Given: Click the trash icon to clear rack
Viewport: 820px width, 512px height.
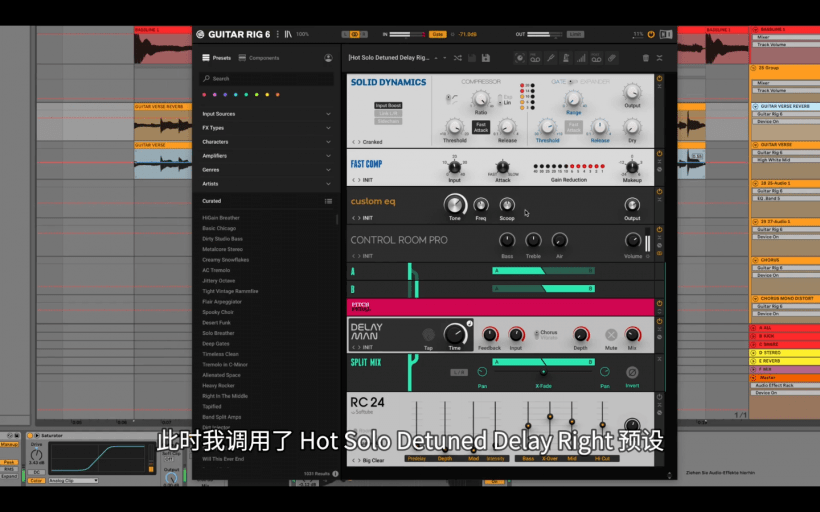Looking at the screenshot, I should [x=645, y=58].
